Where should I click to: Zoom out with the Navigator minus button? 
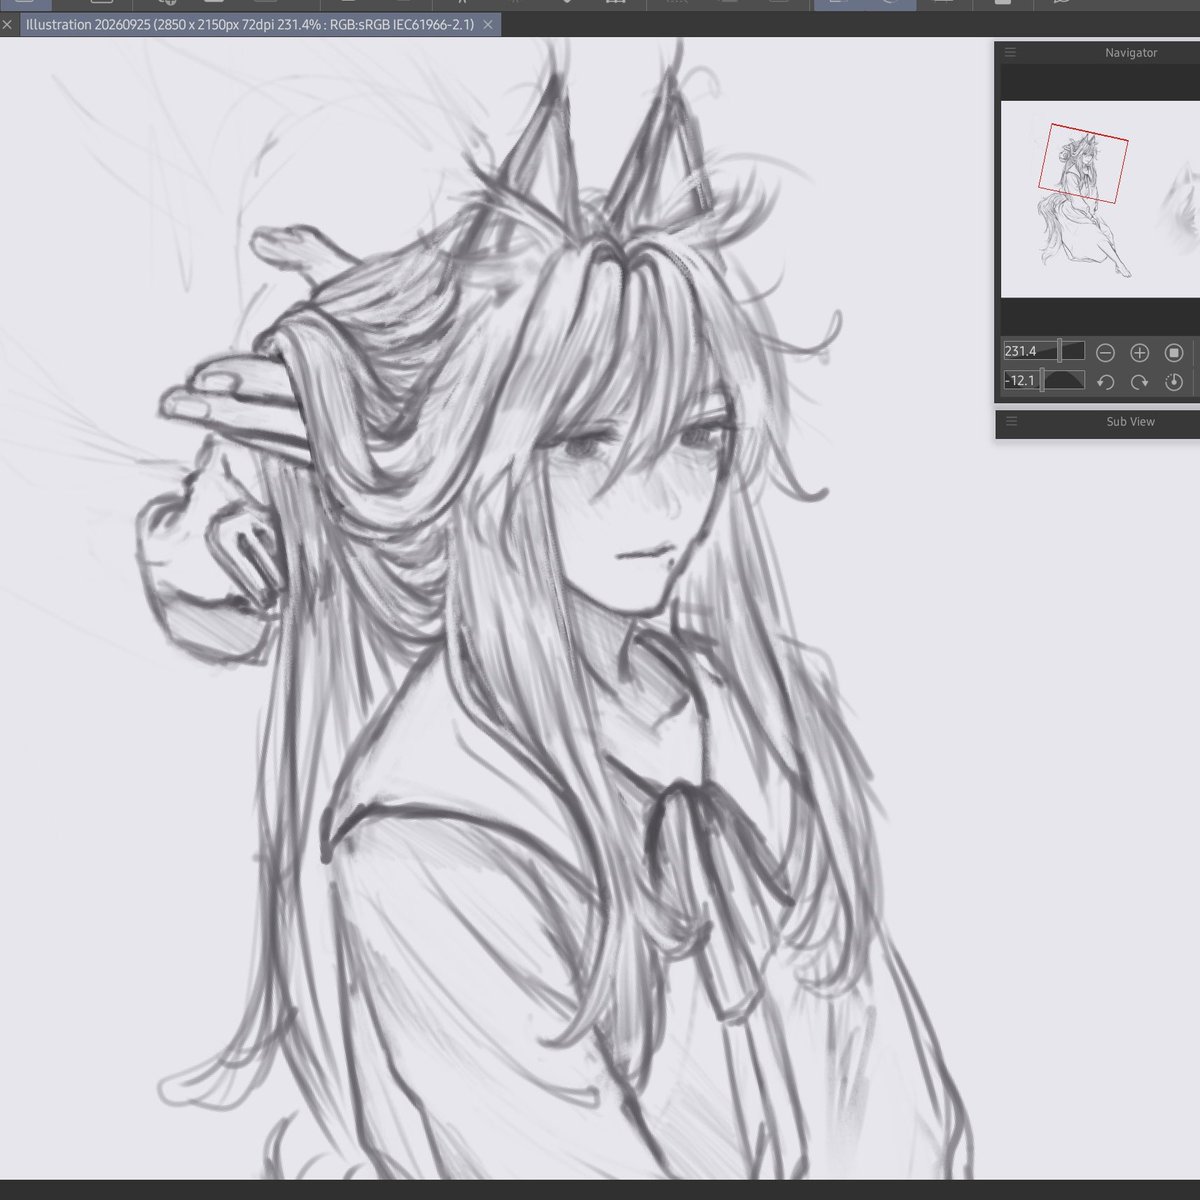click(1105, 352)
